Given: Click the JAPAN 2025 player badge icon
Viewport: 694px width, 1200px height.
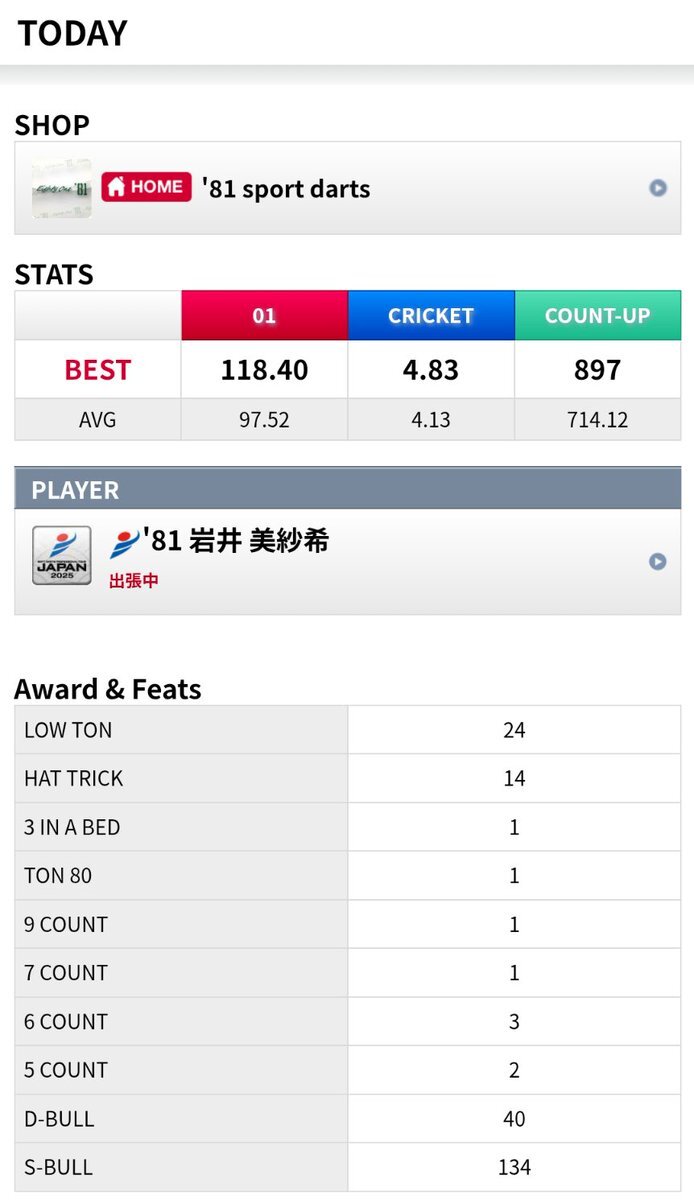Looking at the screenshot, I should pyautogui.click(x=62, y=556).
